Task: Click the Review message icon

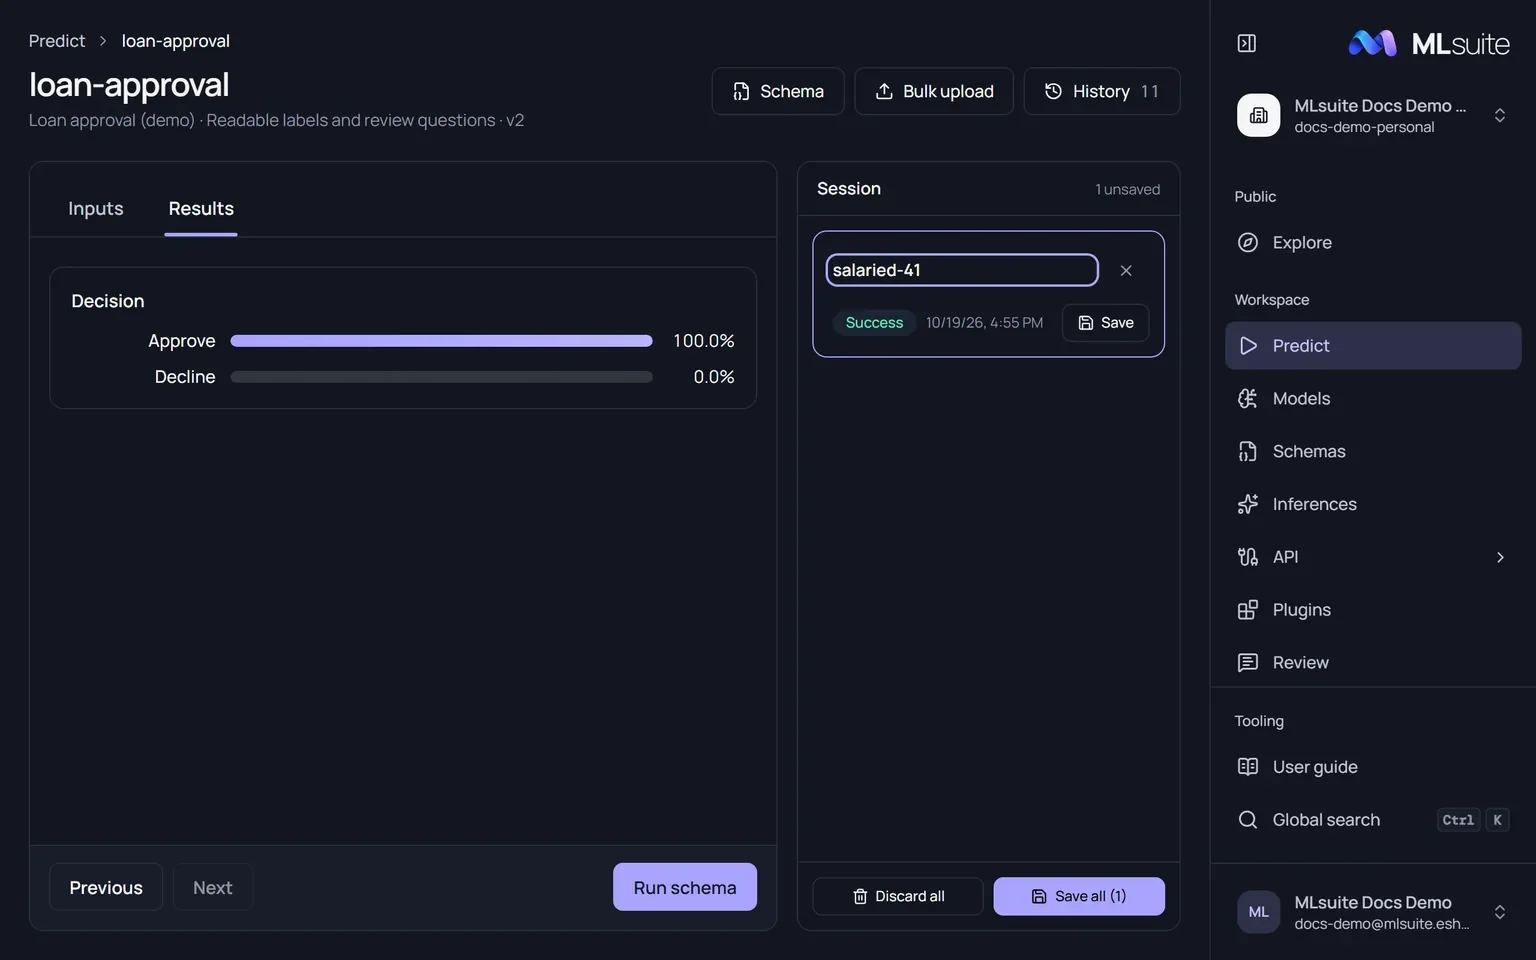Action: coord(1247,662)
